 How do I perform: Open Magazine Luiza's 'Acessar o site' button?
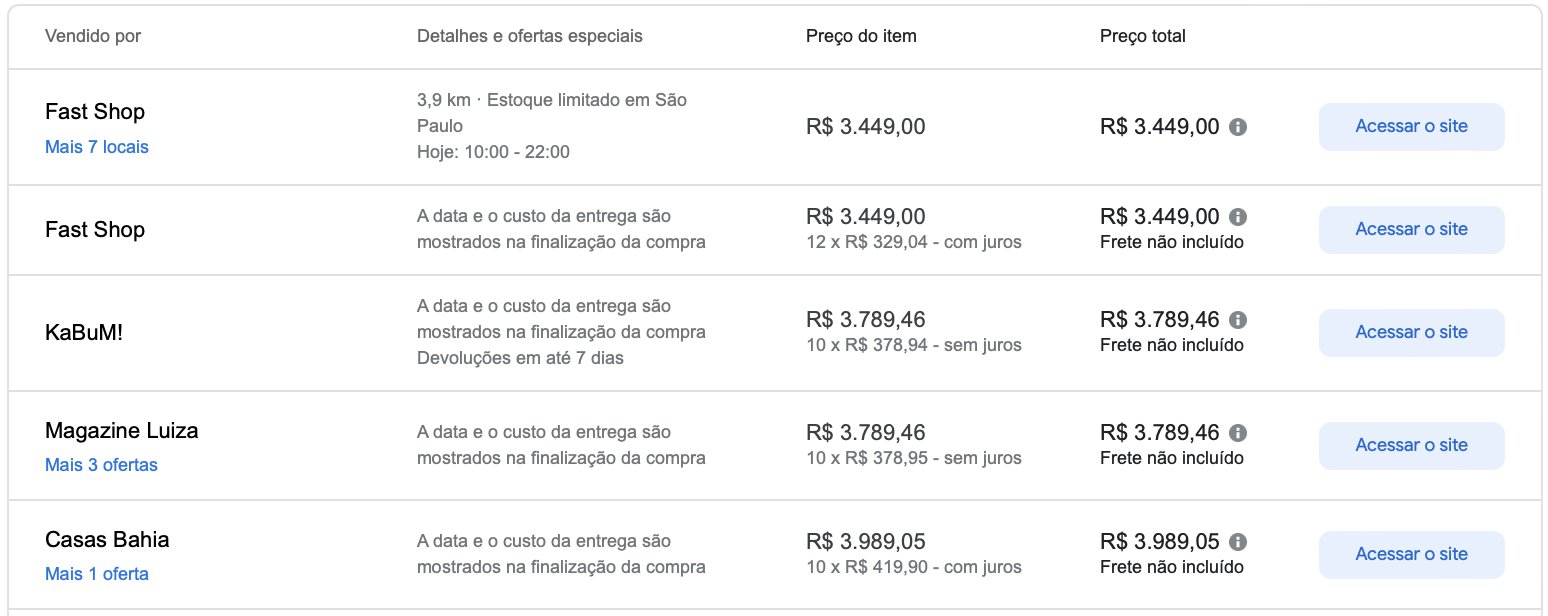coord(1411,446)
